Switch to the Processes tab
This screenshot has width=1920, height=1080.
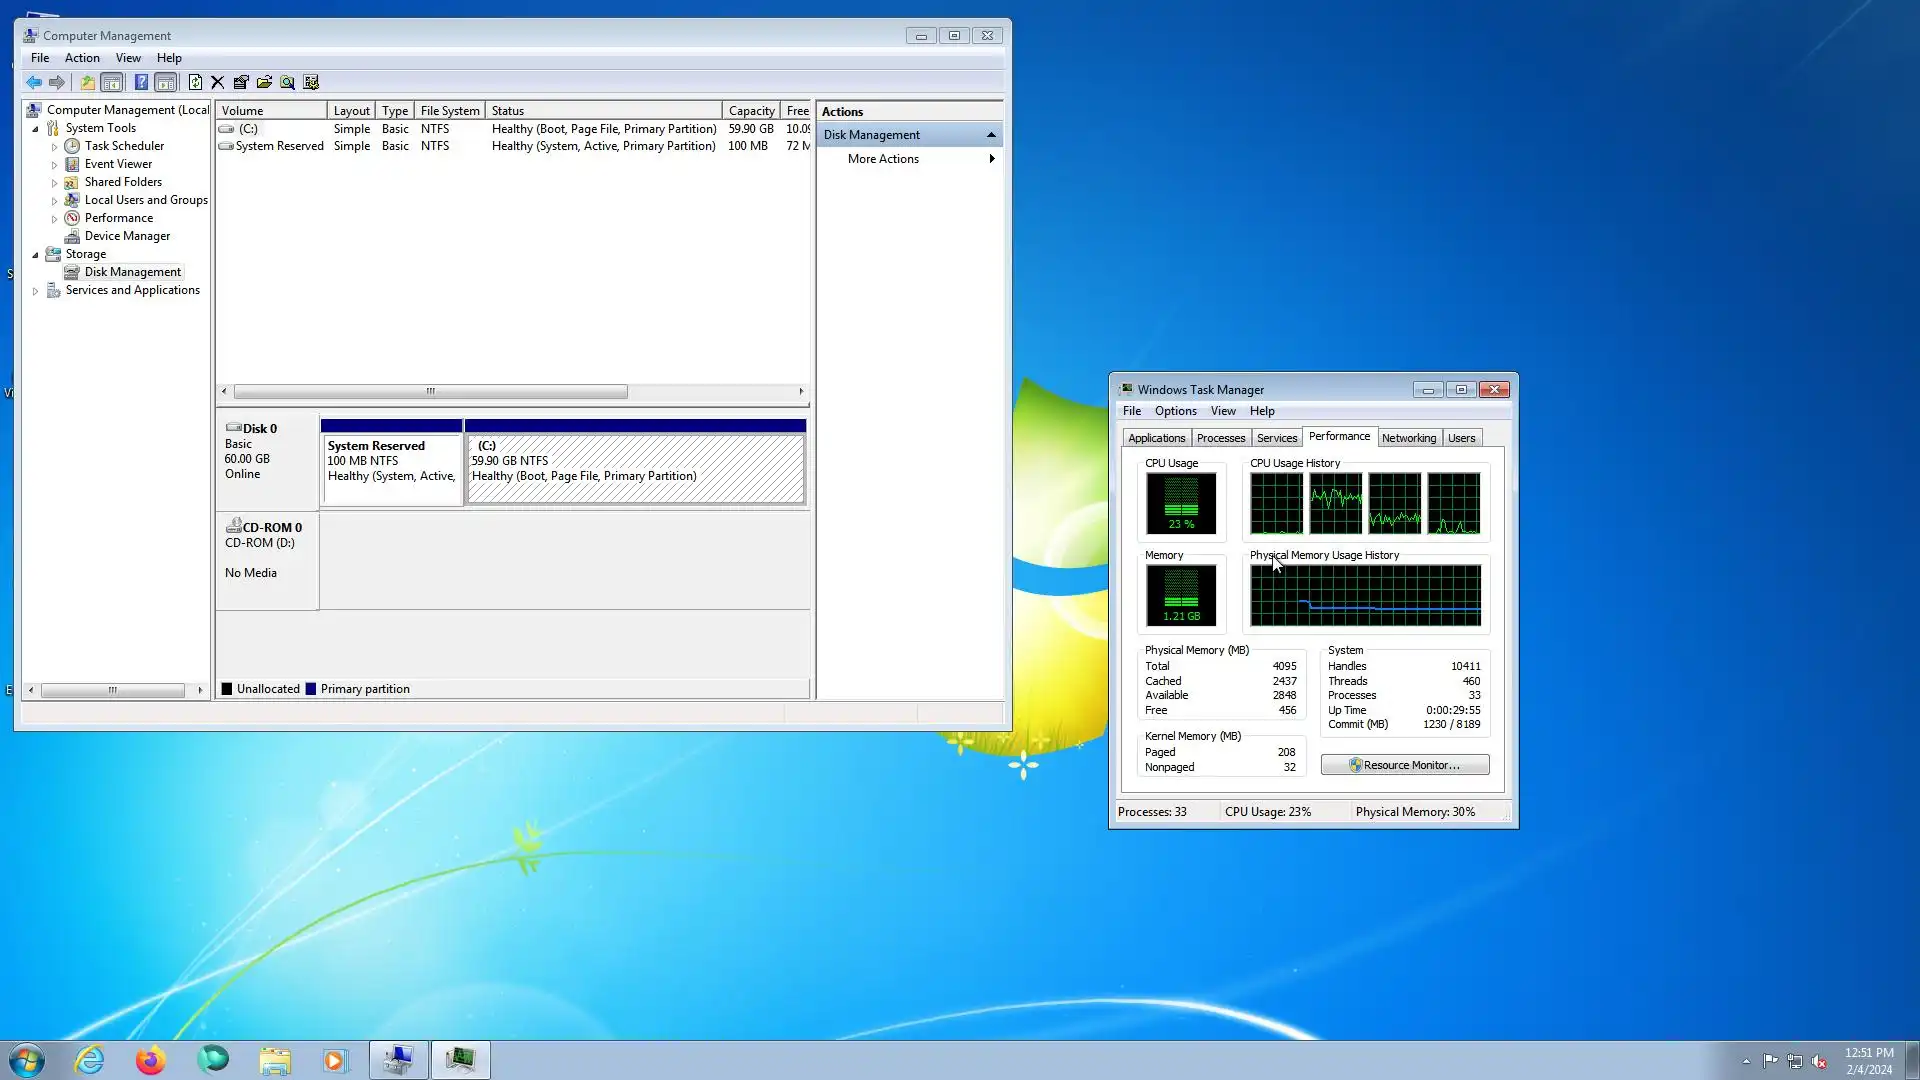click(x=1220, y=438)
